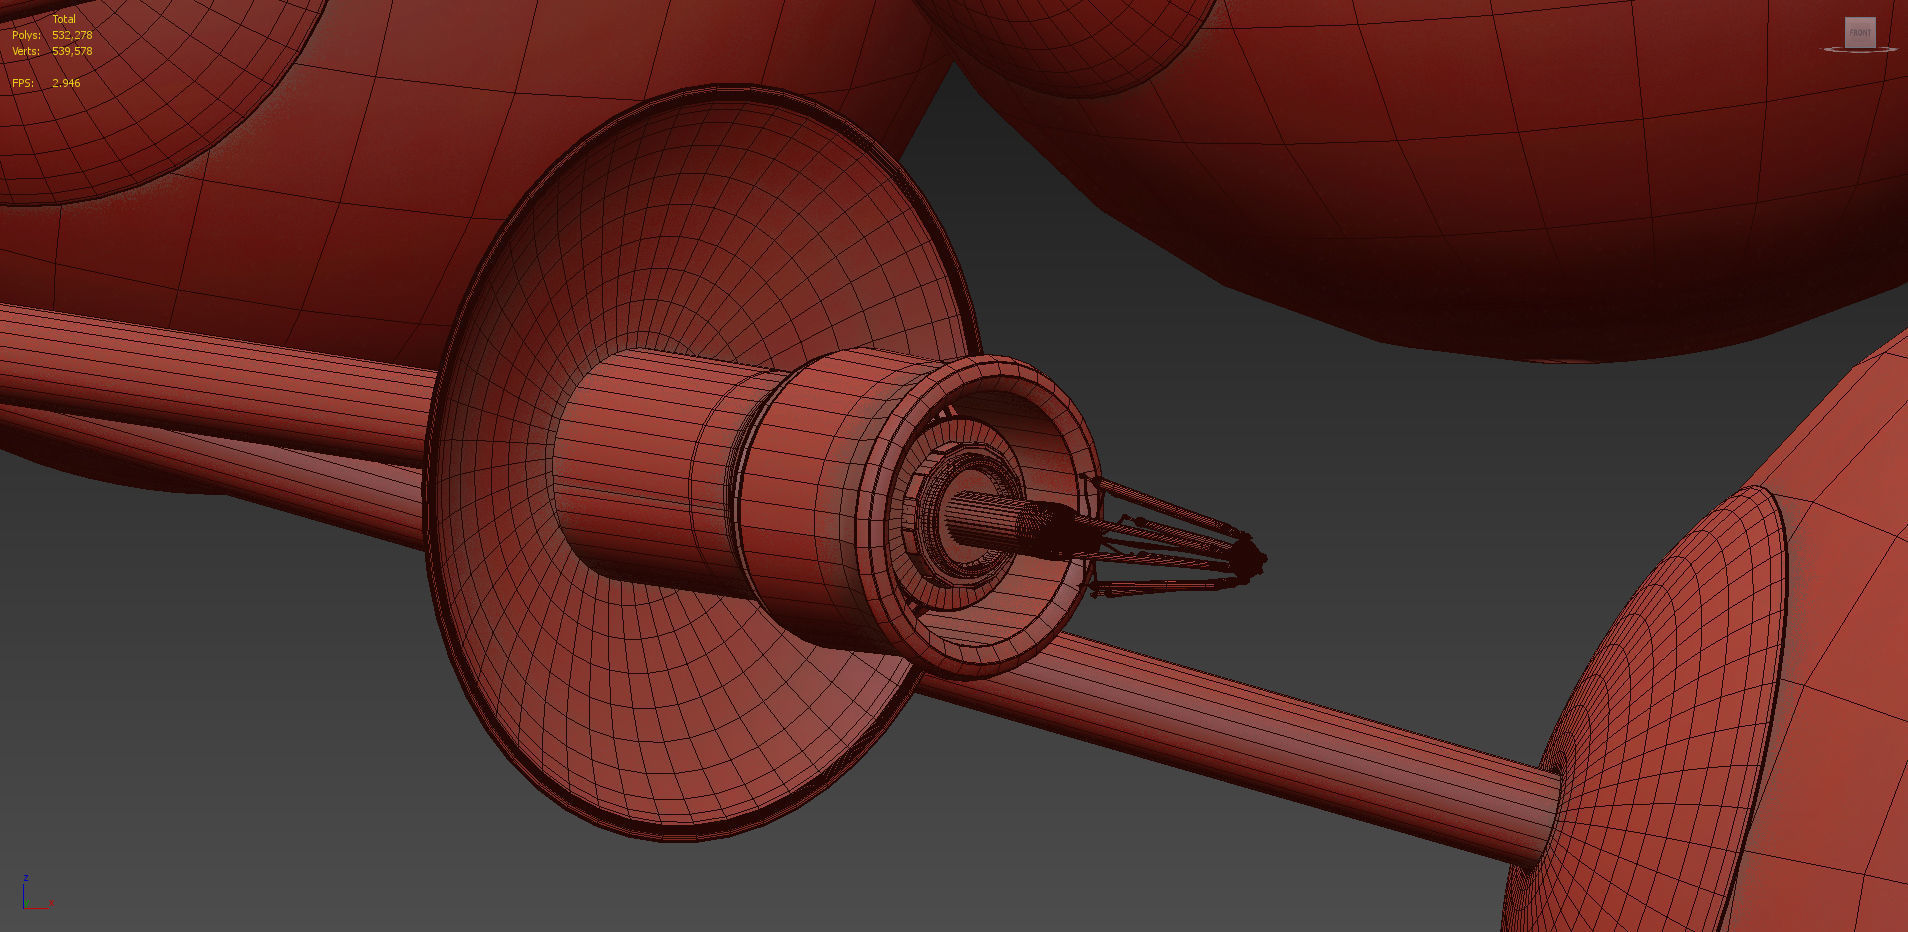Click the "532,278" polygon count value
This screenshot has width=1908, height=932.
[x=72, y=35]
